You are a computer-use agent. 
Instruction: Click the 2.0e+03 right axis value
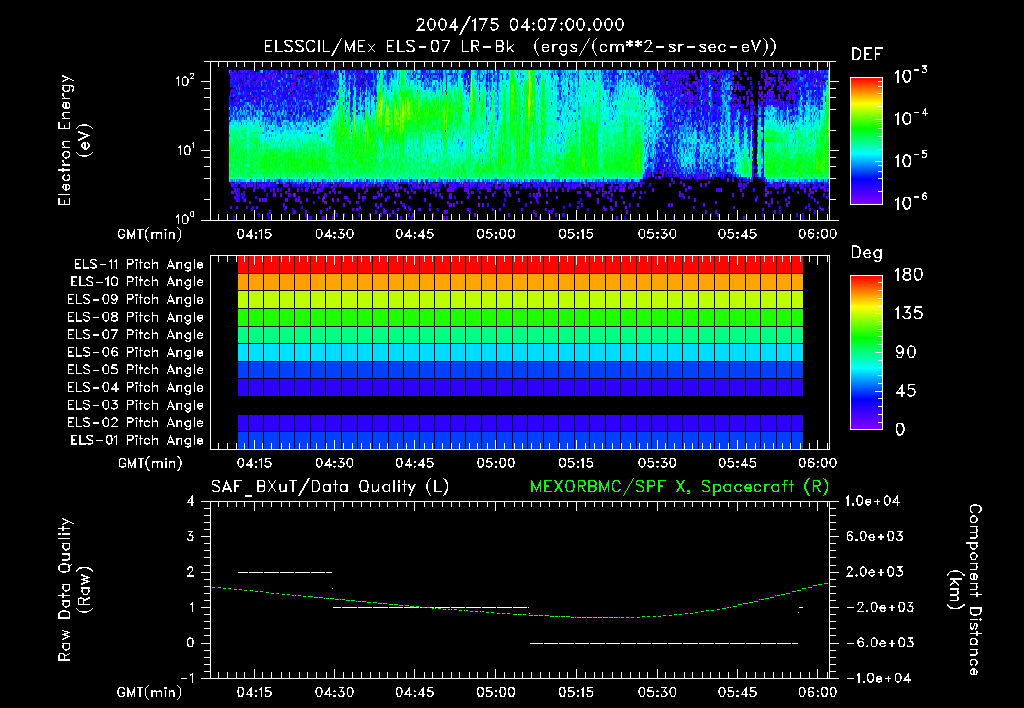pyautogui.click(x=875, y=571)
